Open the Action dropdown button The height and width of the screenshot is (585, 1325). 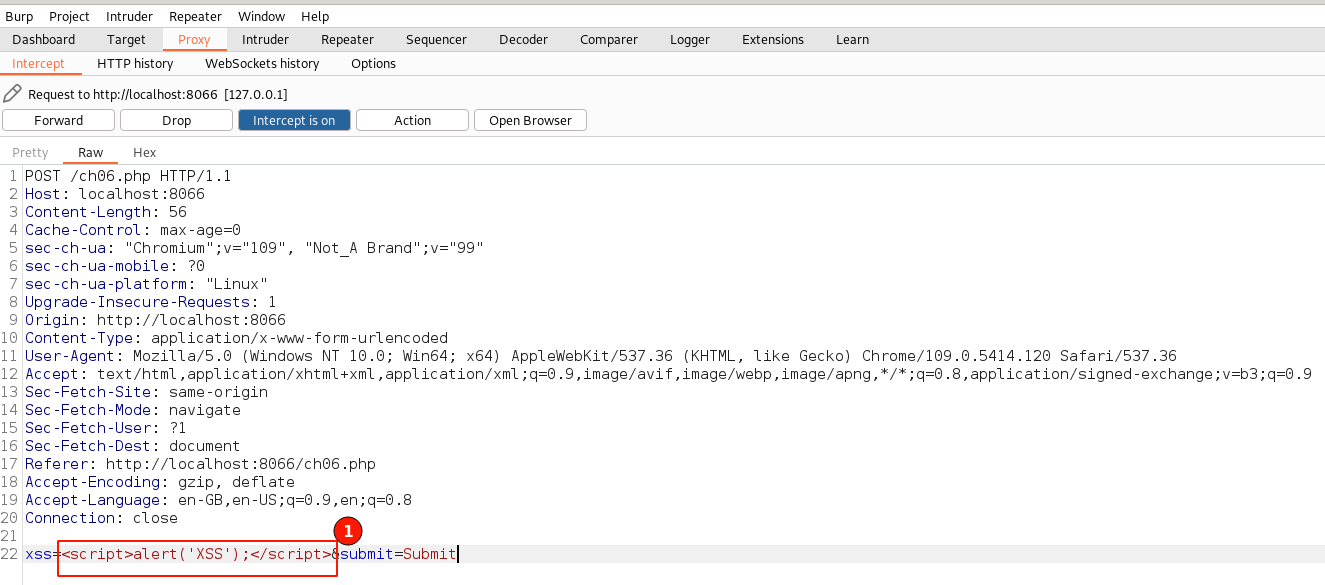(412, 120)
